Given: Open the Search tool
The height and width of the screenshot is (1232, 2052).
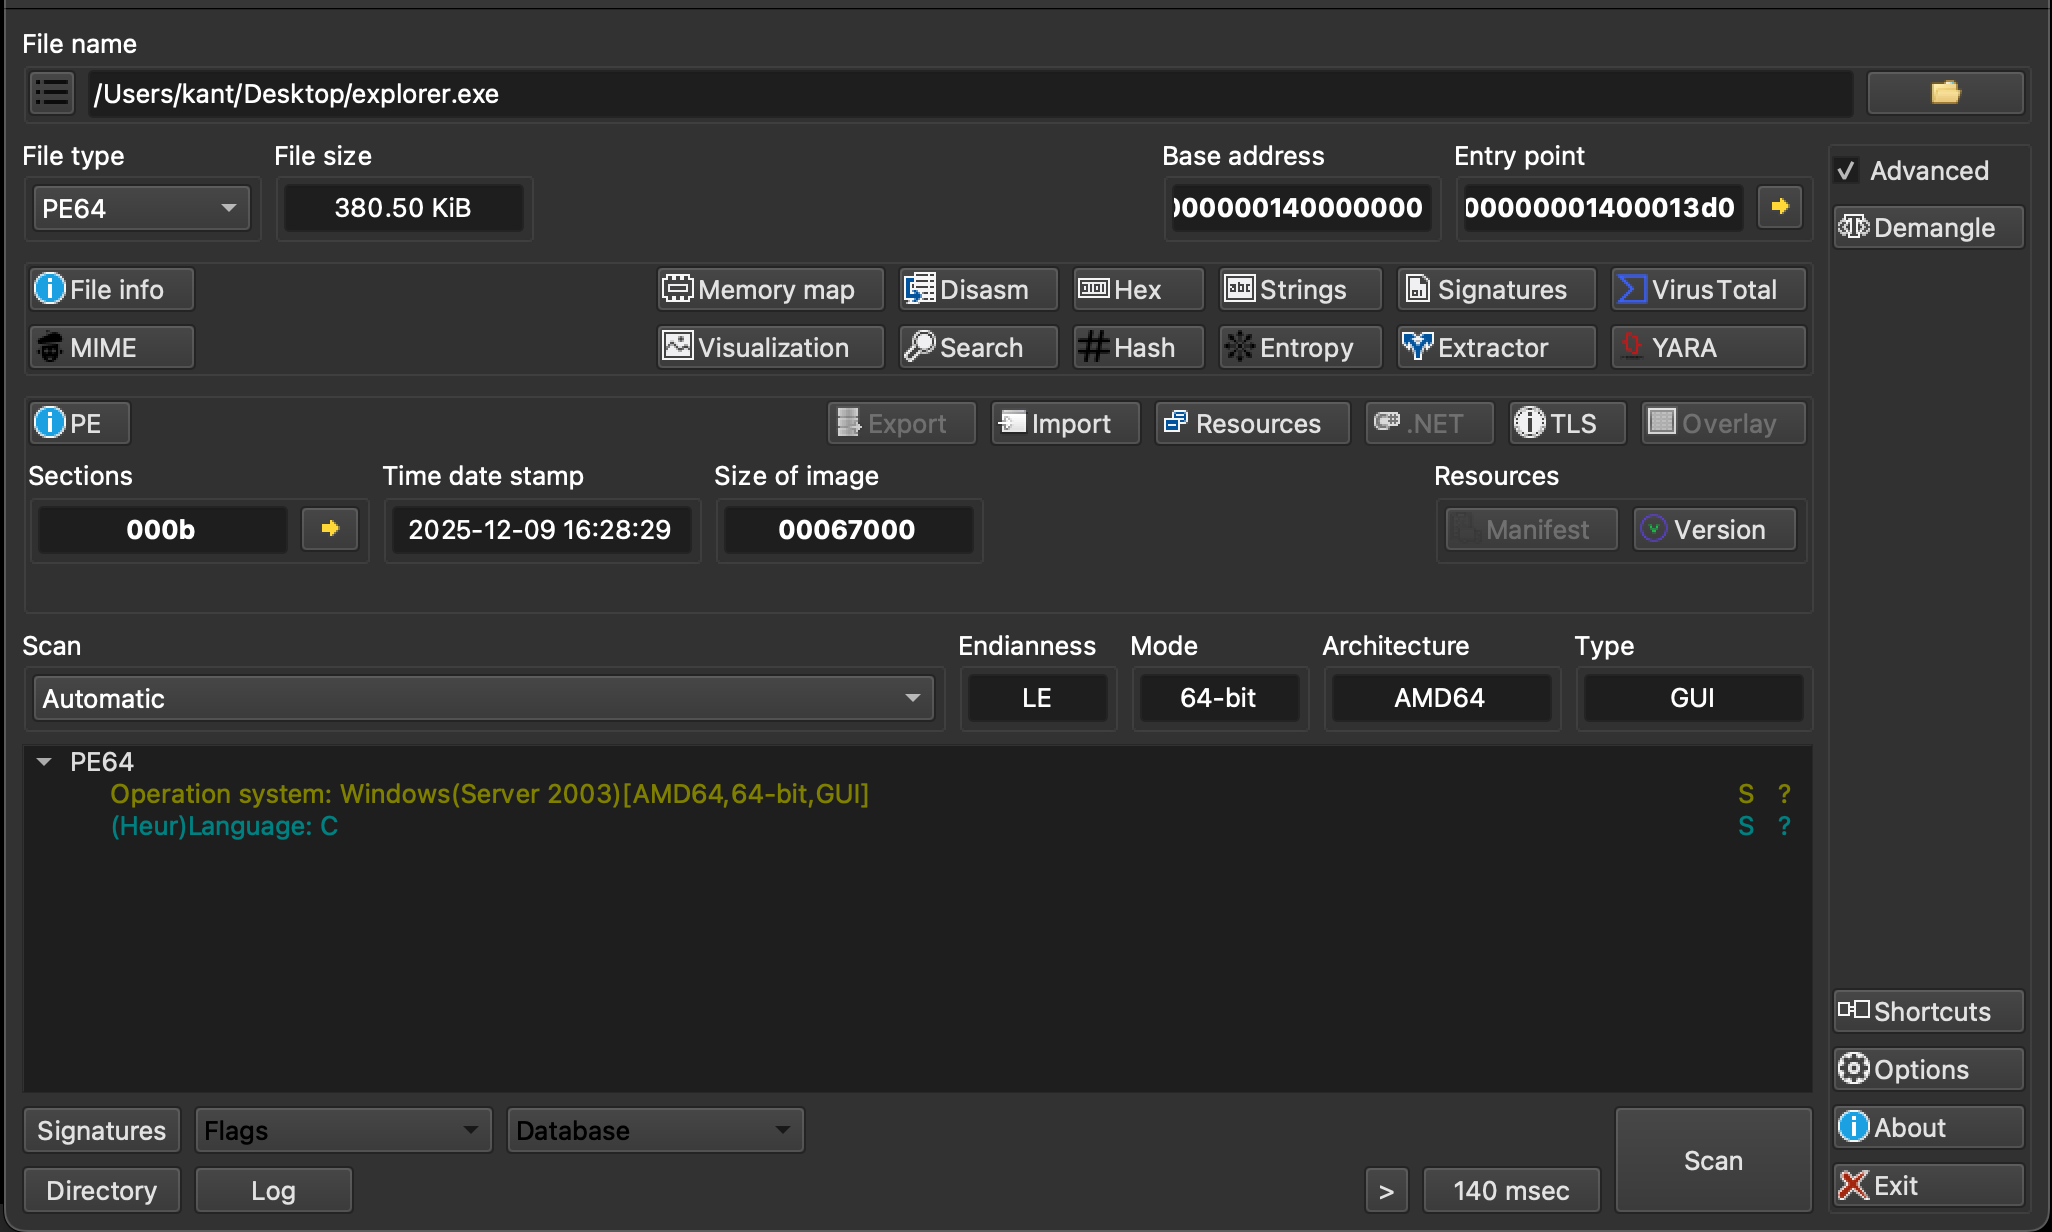Looking at the screenshot, I should (x=978, y=347).
